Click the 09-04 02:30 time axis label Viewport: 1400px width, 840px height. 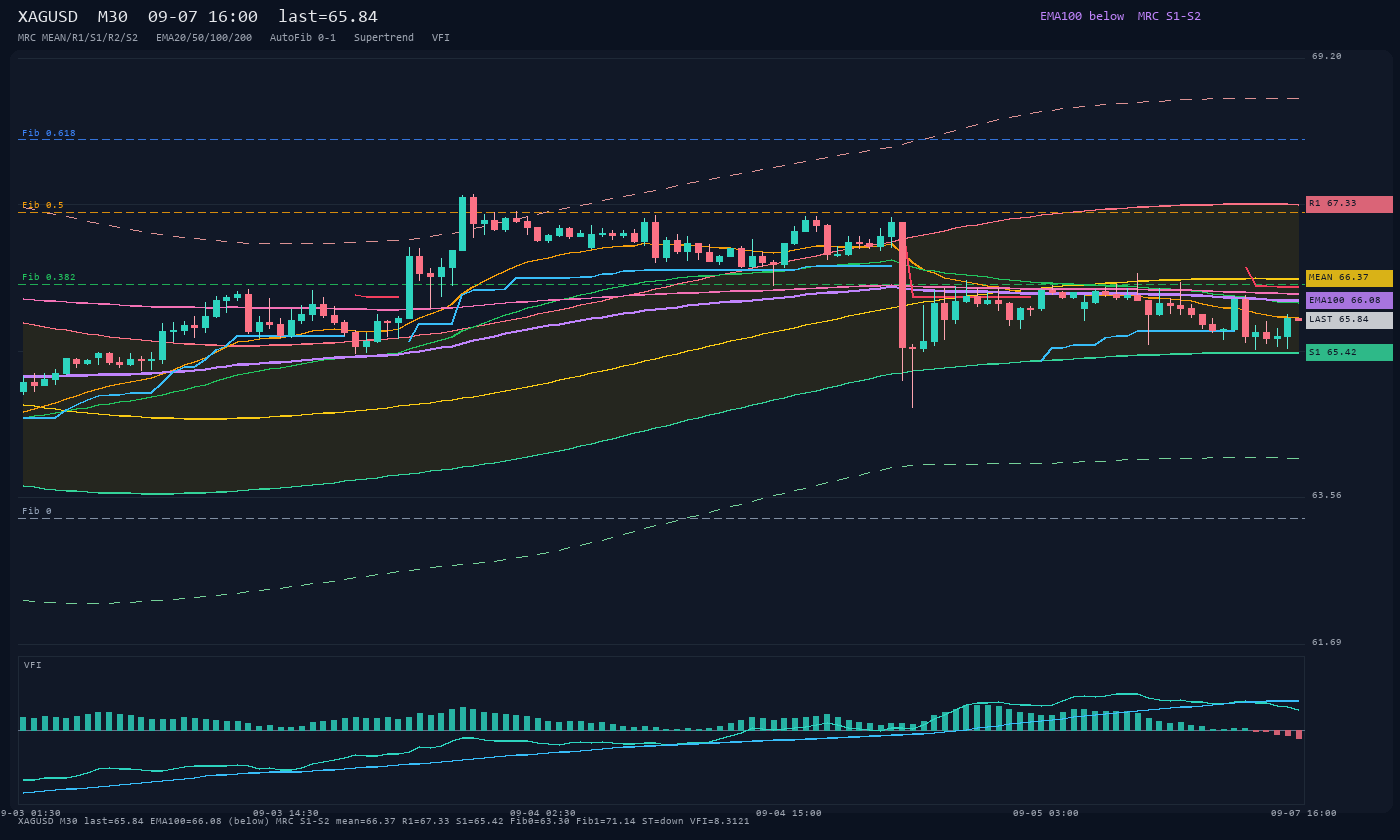543,813
